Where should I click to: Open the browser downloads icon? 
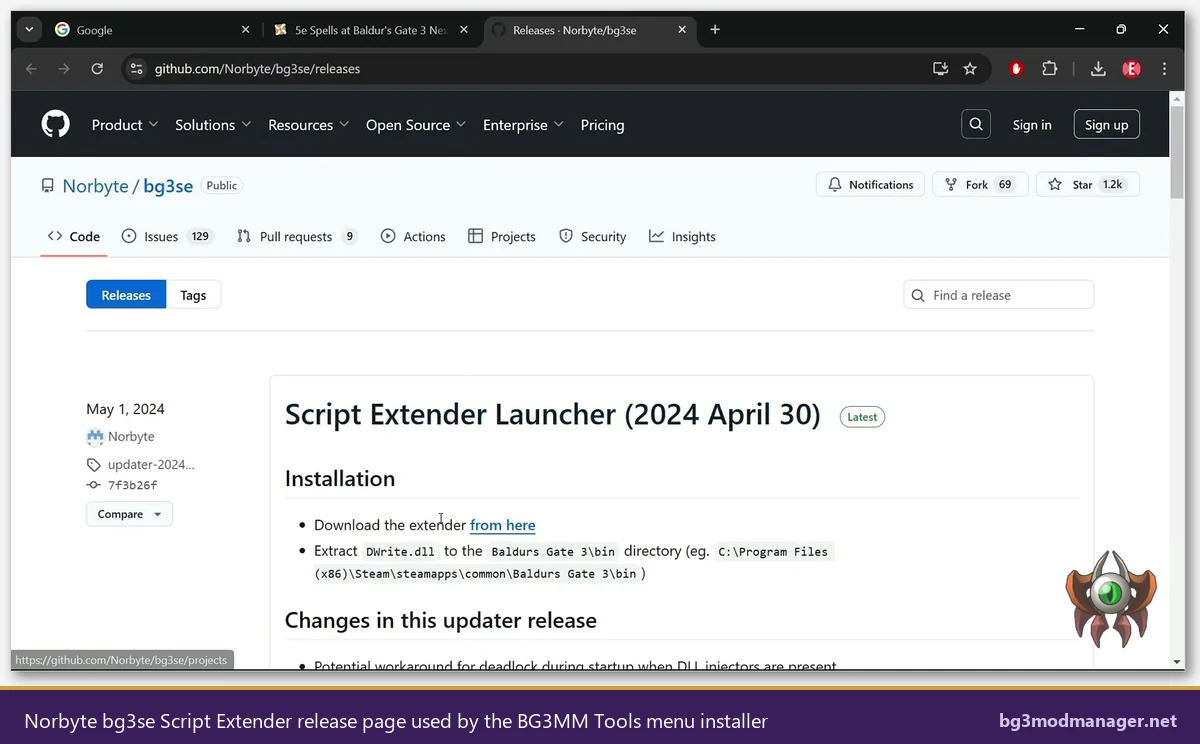(1098, 69)
